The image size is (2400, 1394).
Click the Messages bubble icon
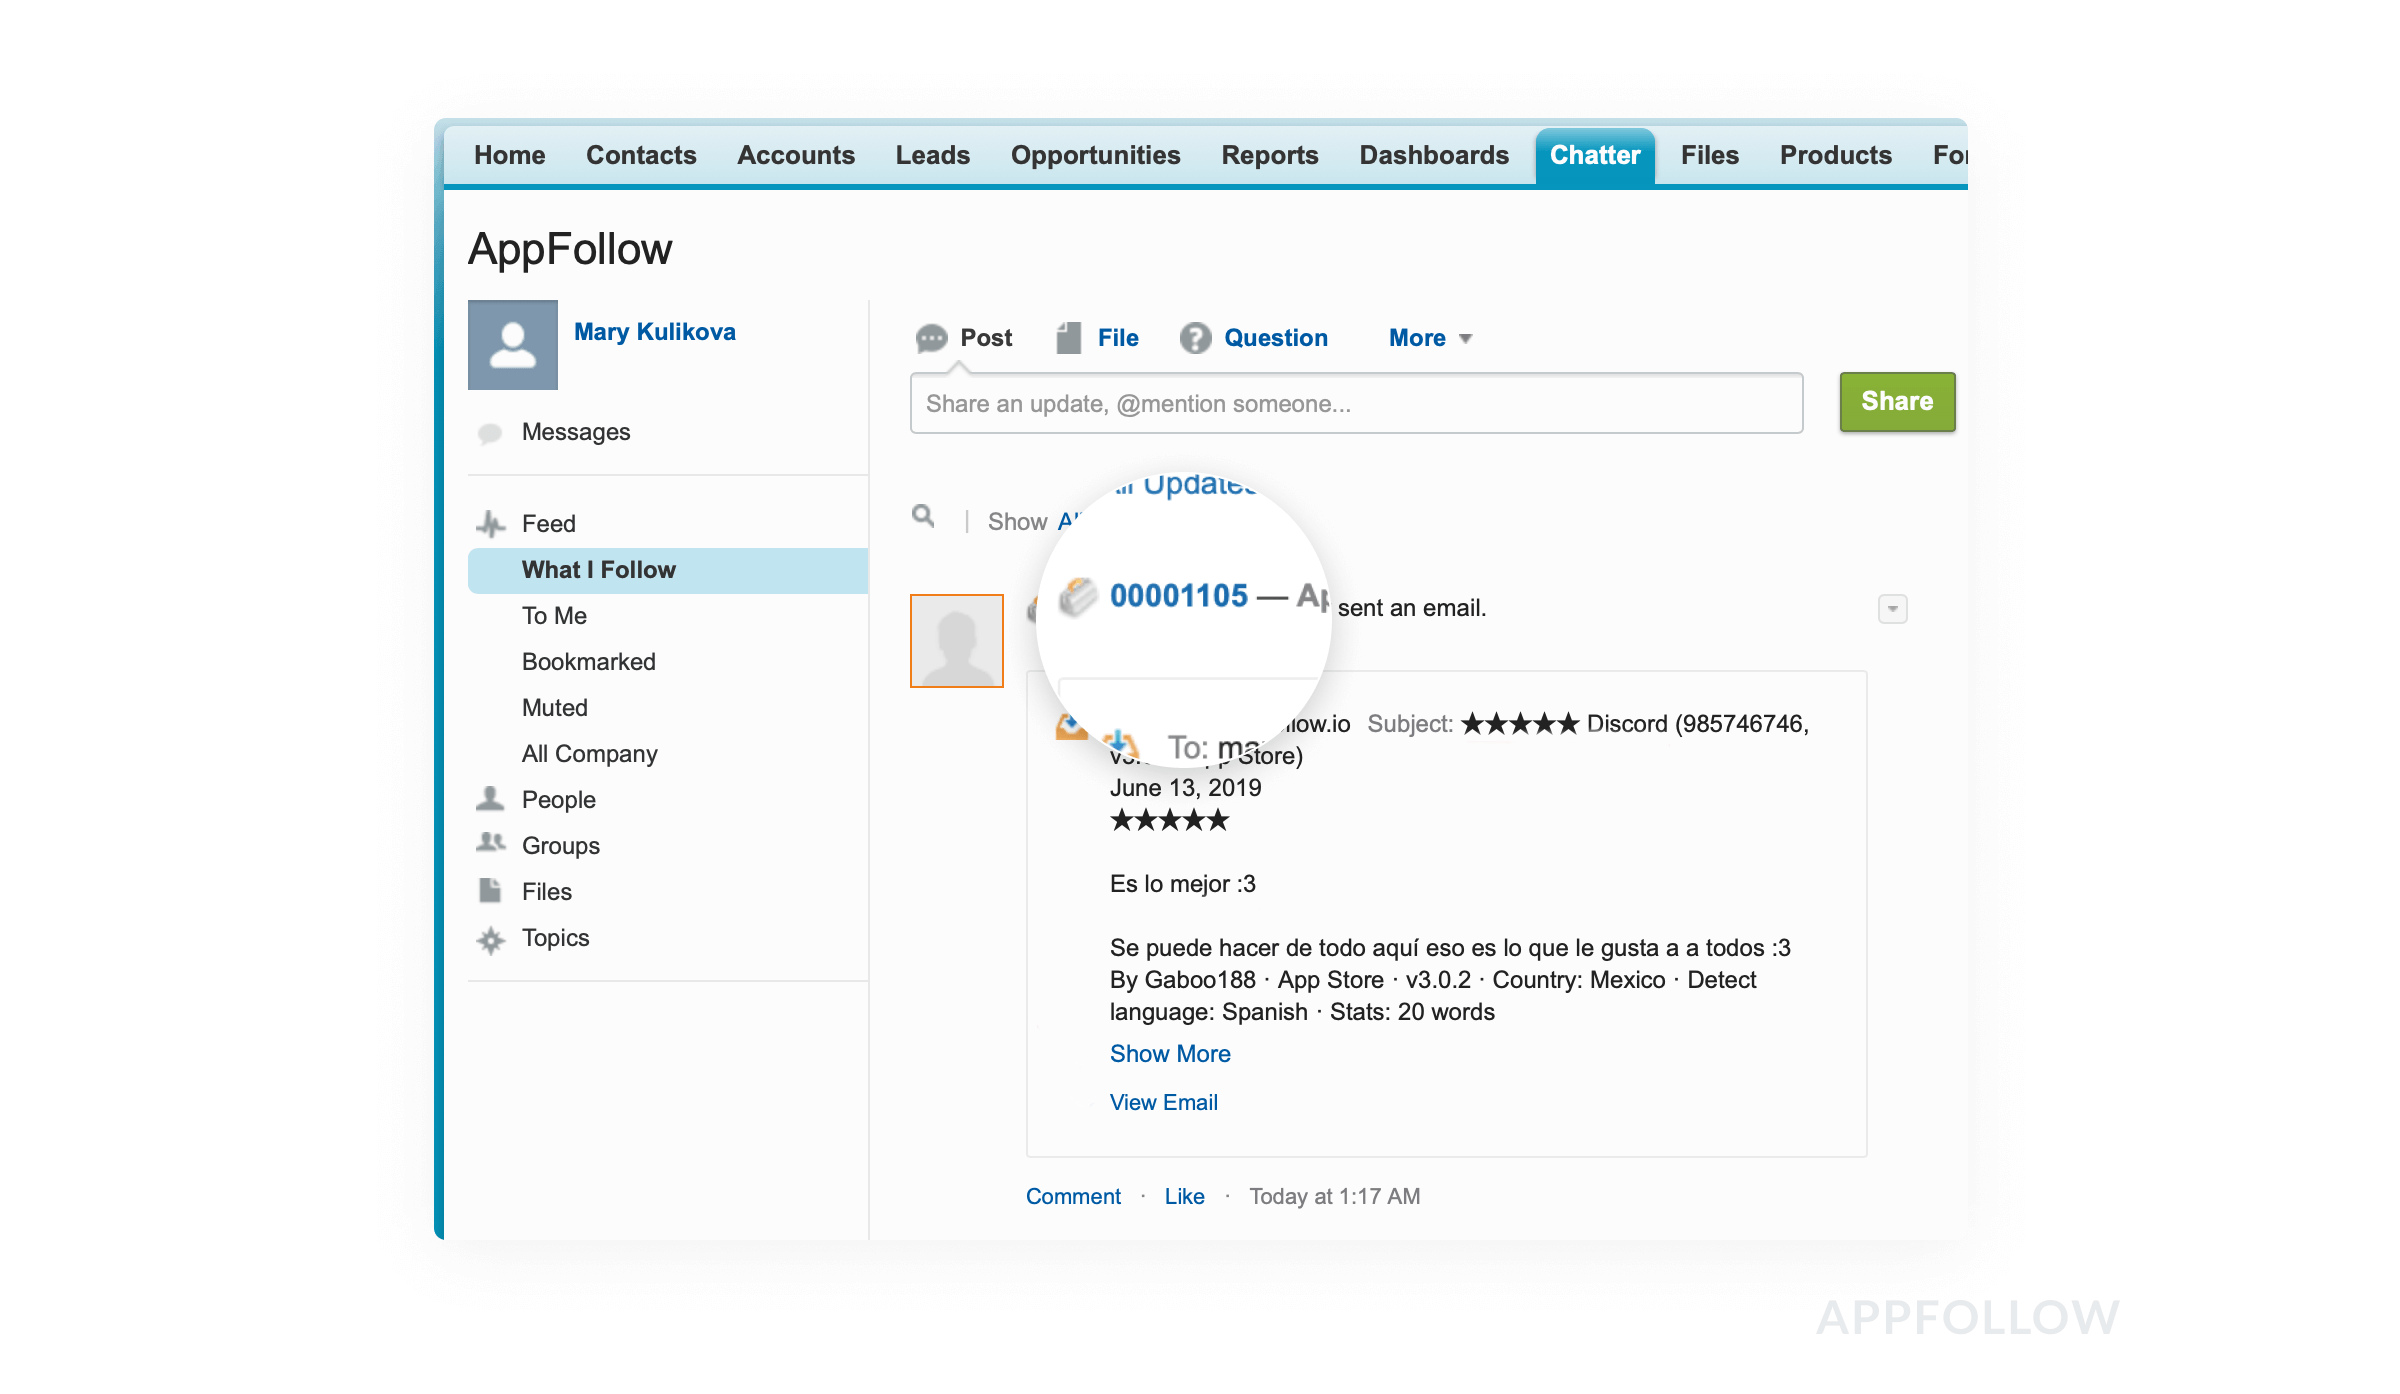tap(490, 433)
